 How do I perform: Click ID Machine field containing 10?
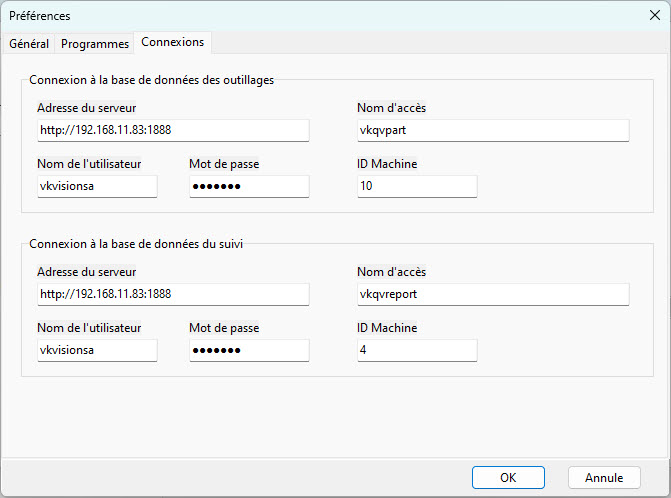pyautogui.click(x=416, y=187)
